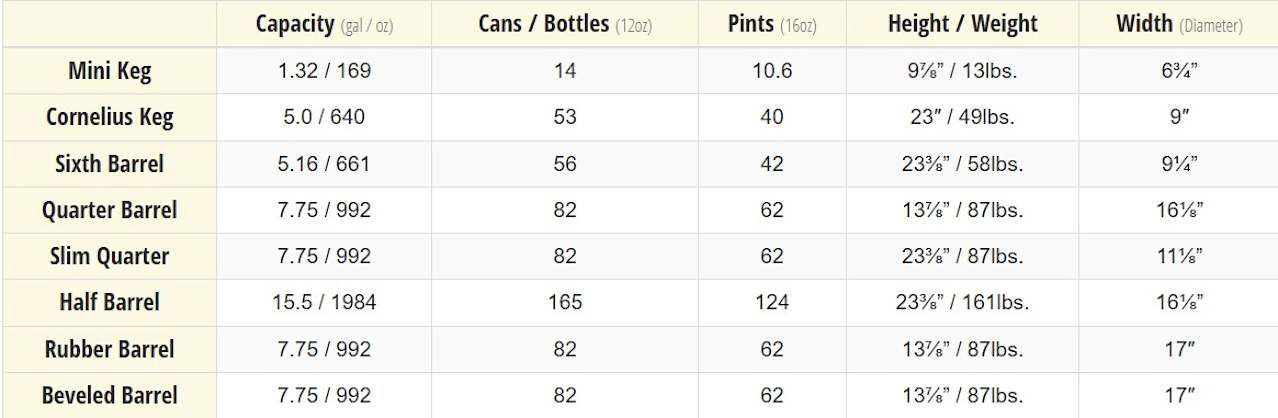1278x418 pixels.
Task: Click the Cans / Bottles column header
Action: point(565,24)
